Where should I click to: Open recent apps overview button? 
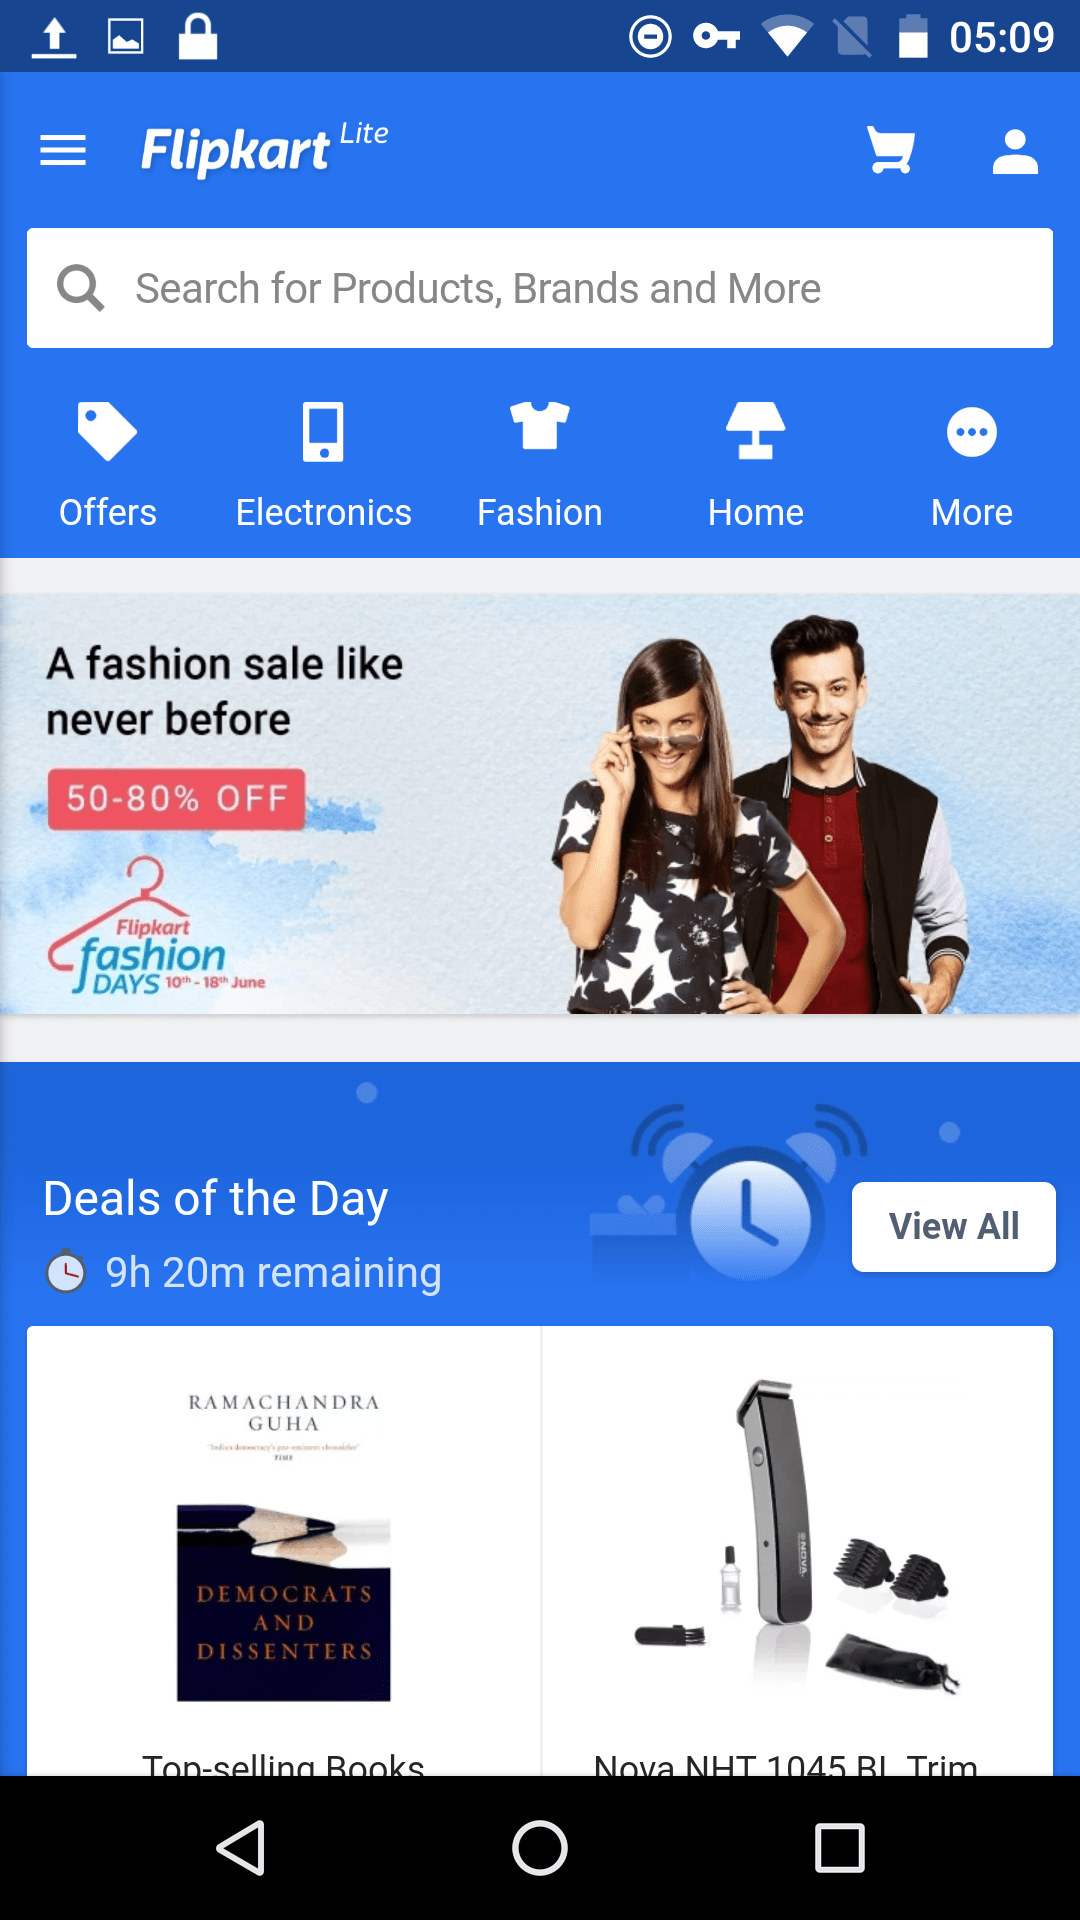click(840, 1848)
